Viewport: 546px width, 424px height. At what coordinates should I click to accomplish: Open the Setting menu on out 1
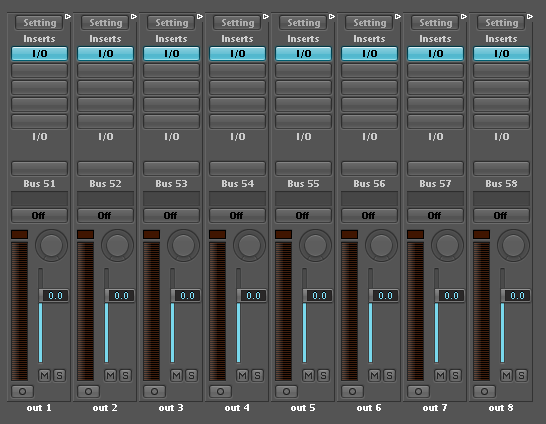tap(39, 23)
